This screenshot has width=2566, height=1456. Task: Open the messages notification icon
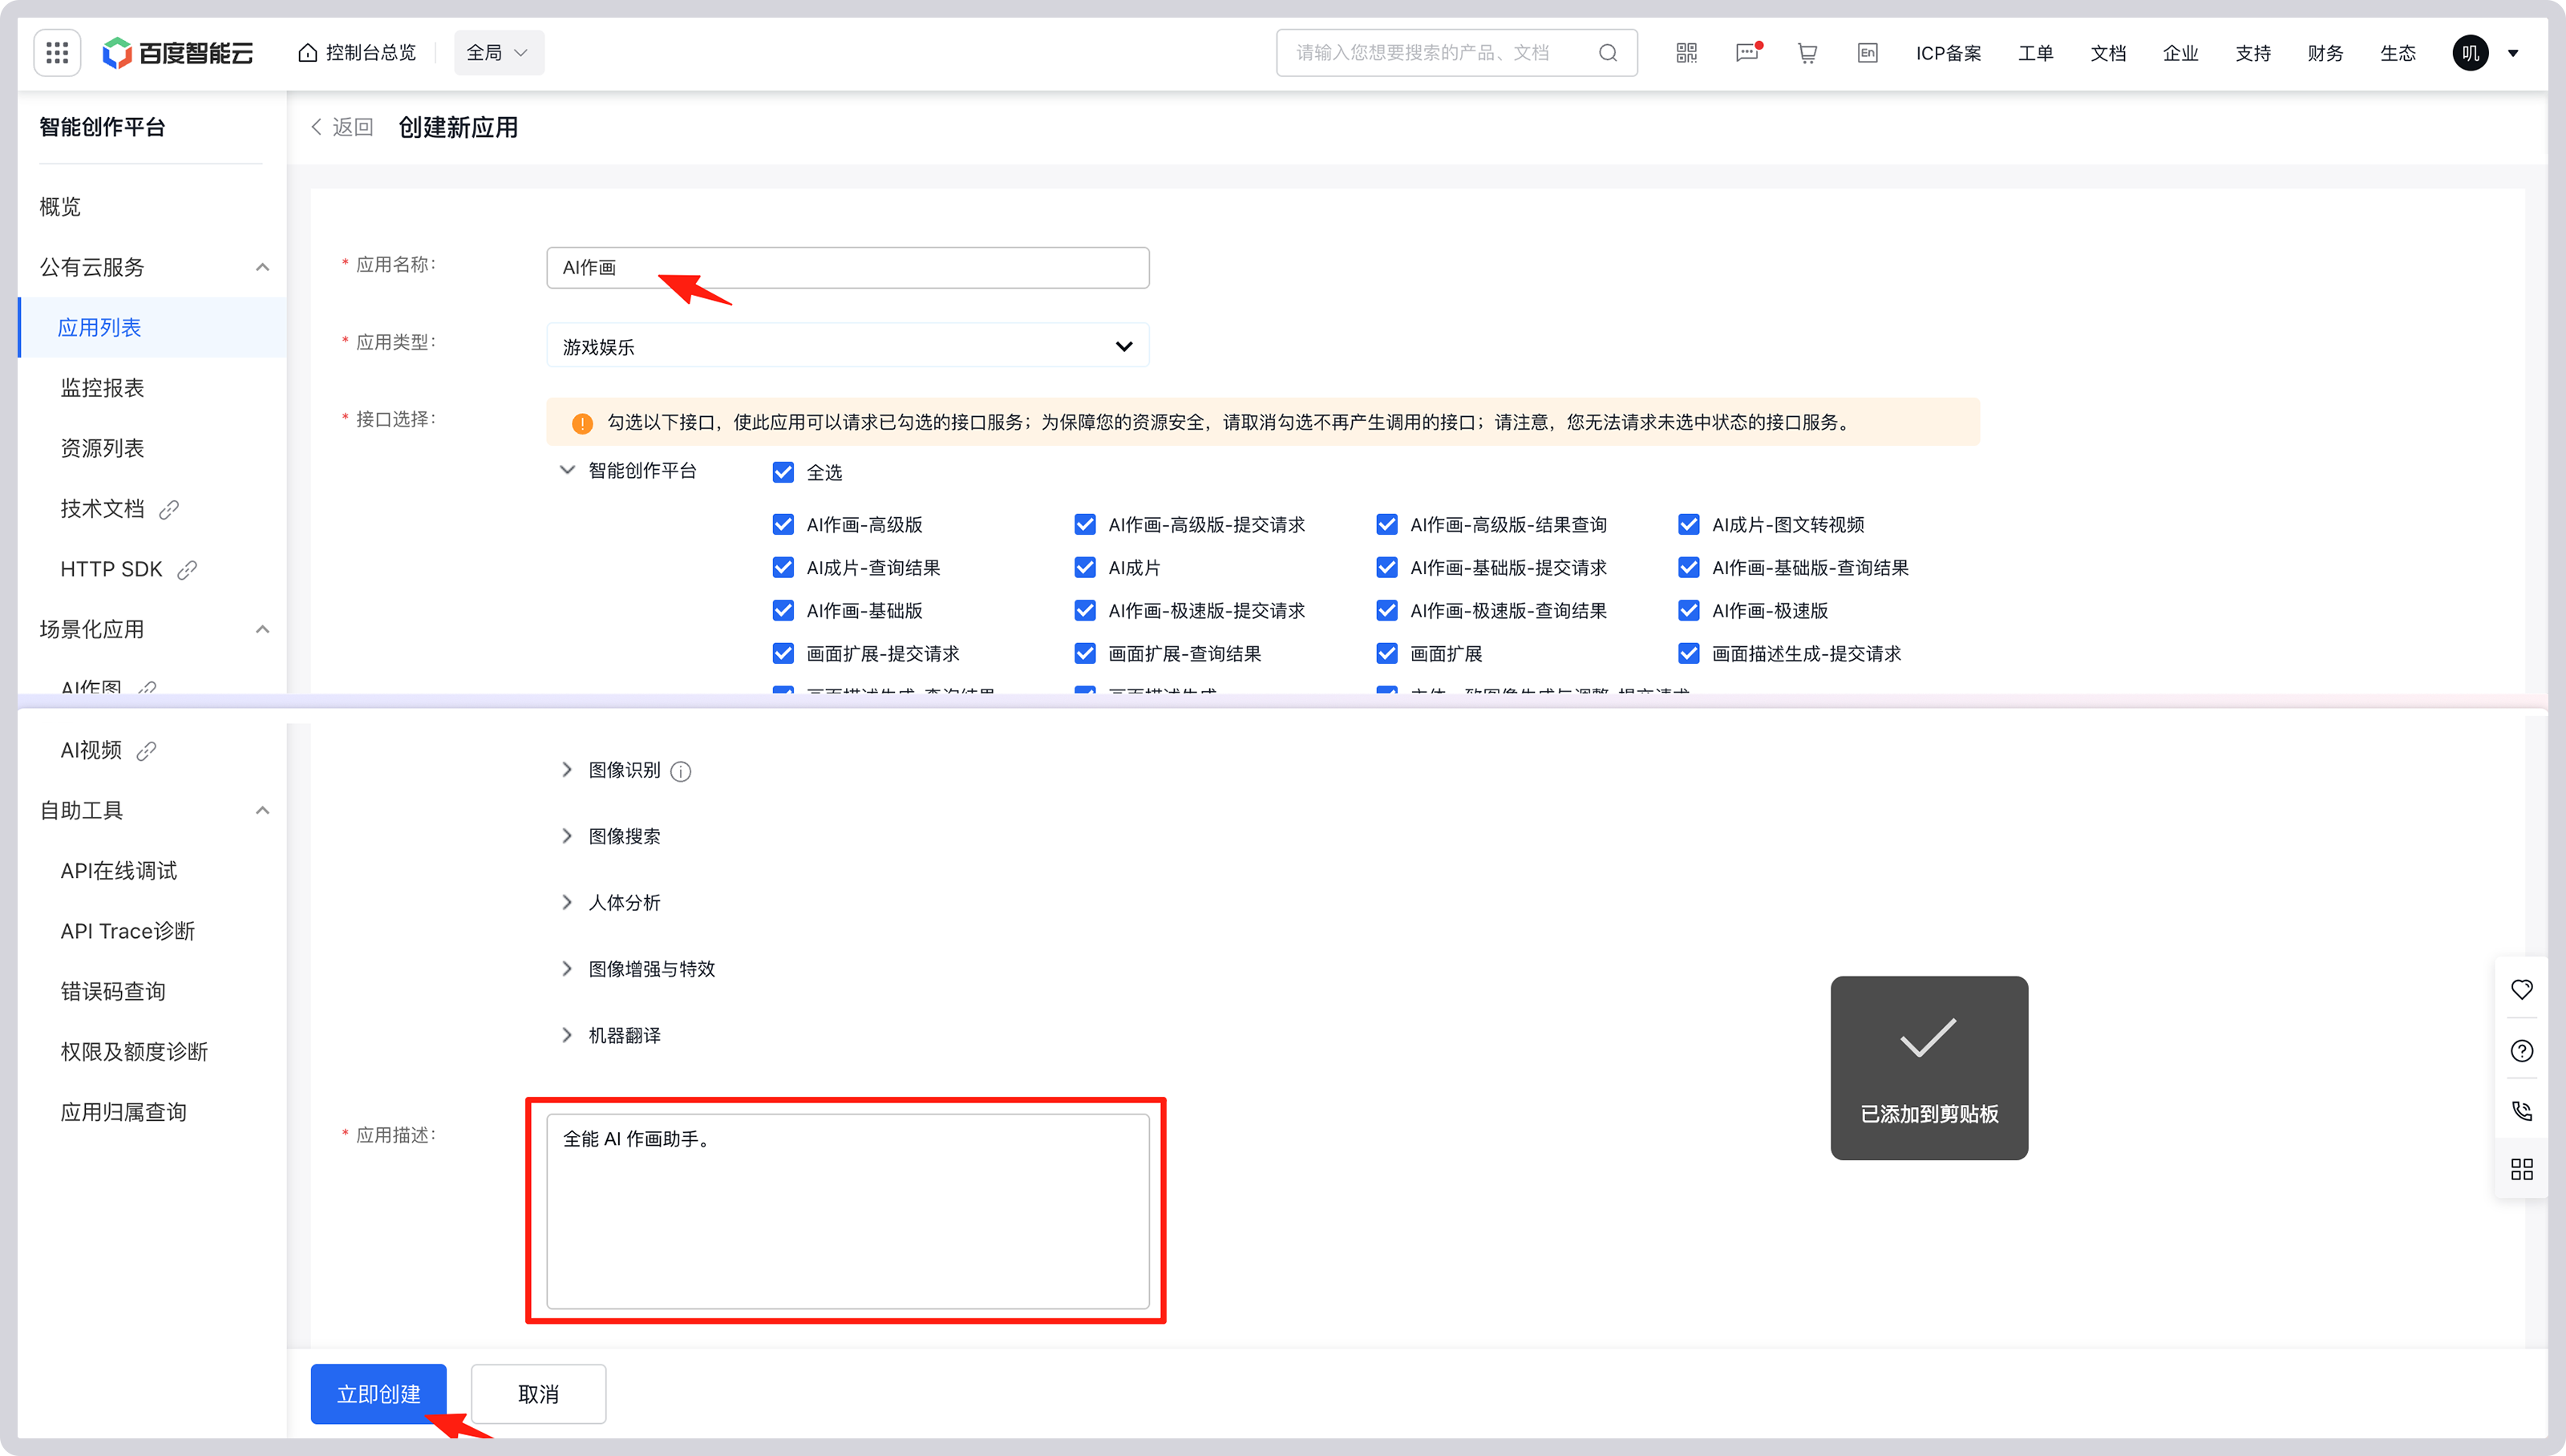tap(1746, 52)
